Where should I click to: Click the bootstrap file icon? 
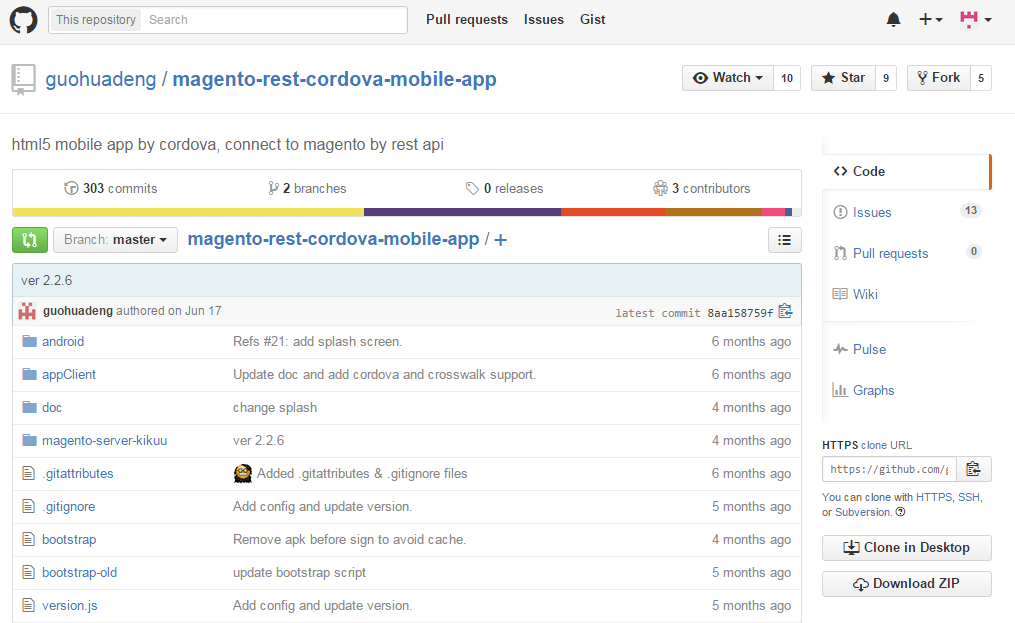coord(28,539)
